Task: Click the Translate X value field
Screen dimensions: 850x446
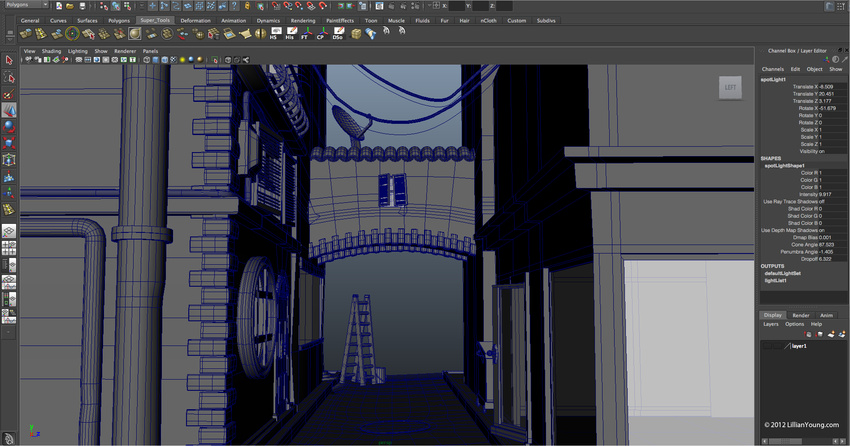Action: click(x=833, y=87)
